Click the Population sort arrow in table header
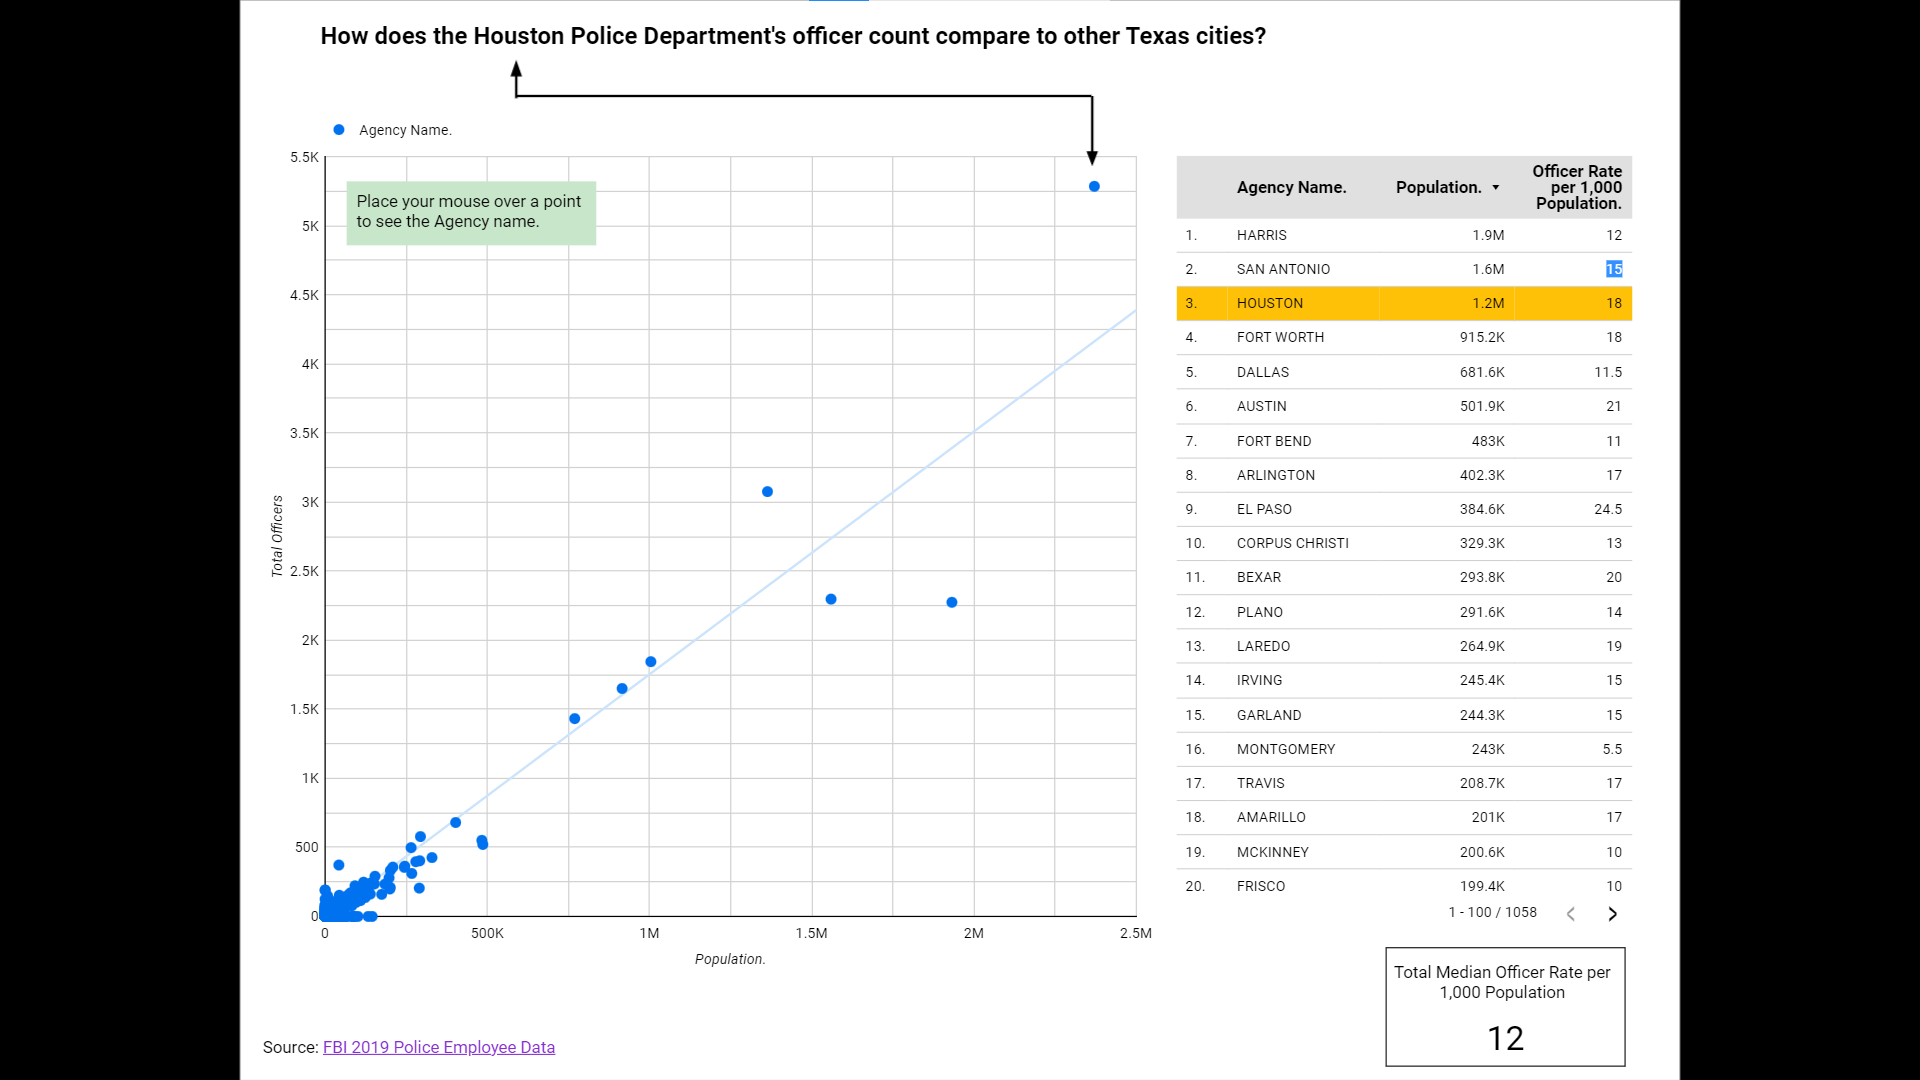 (1496, 188)
